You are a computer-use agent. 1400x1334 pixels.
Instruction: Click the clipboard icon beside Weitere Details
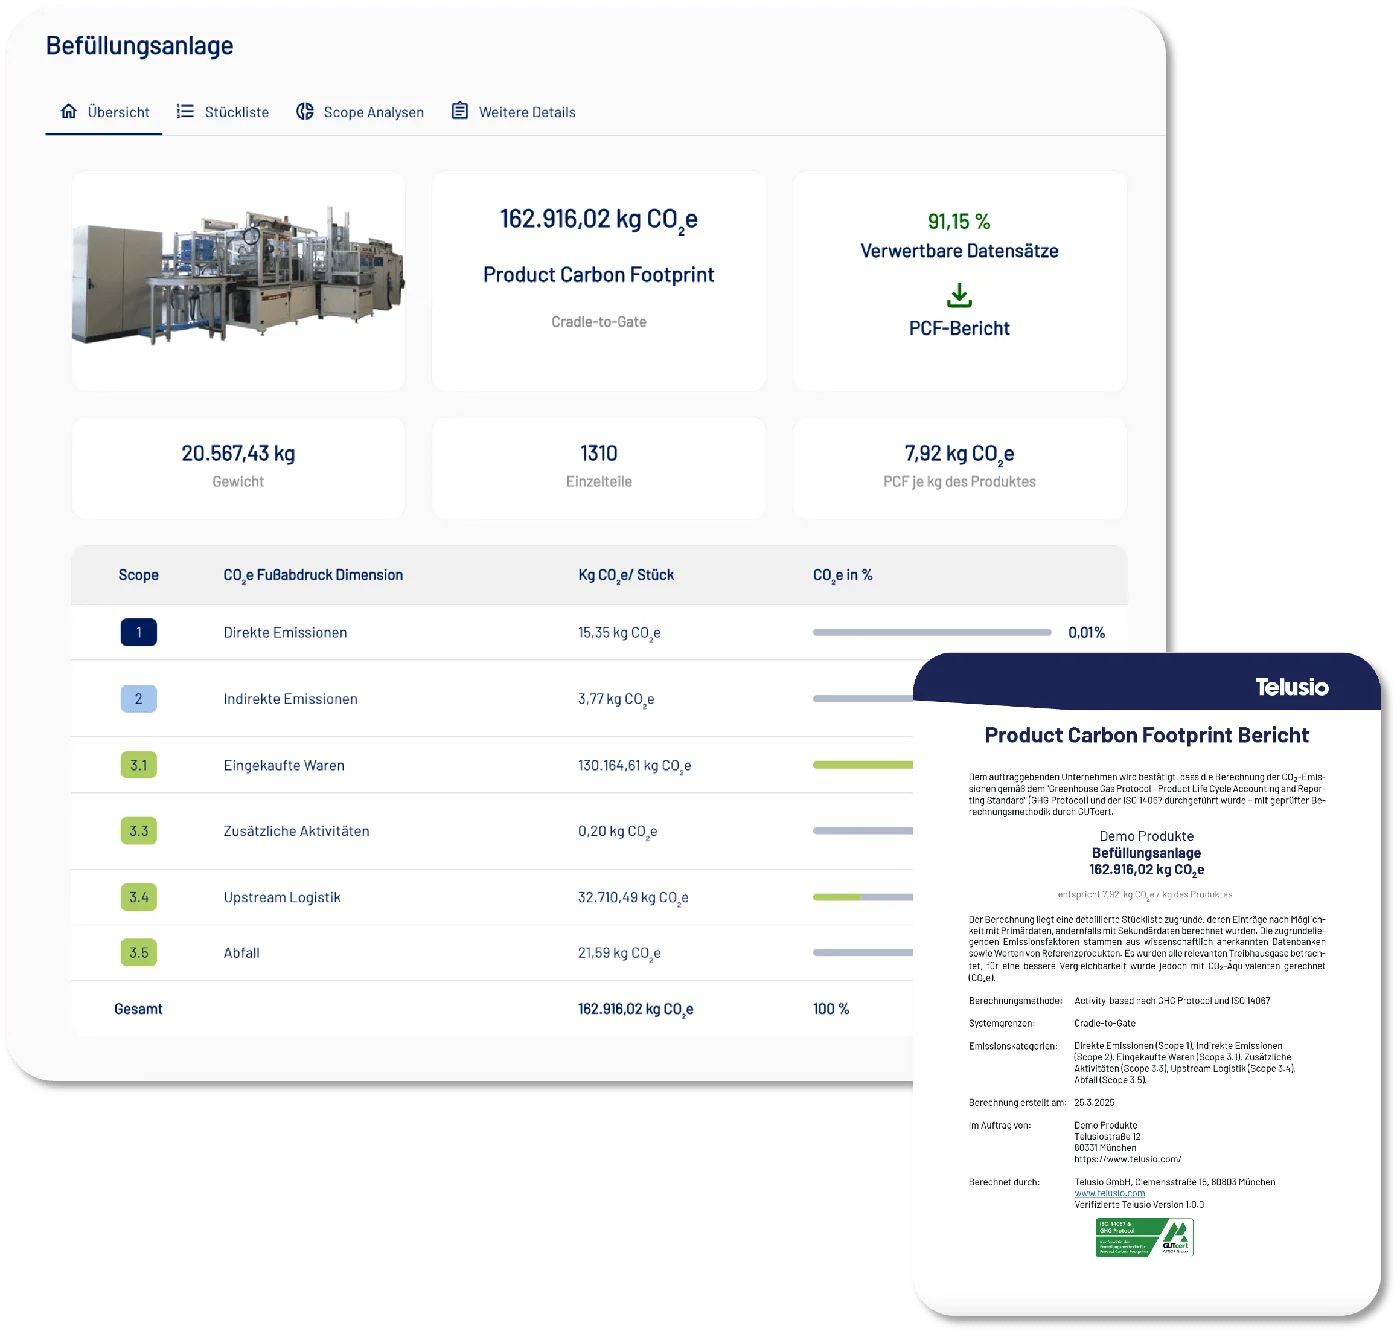click(x=460, y=111)
